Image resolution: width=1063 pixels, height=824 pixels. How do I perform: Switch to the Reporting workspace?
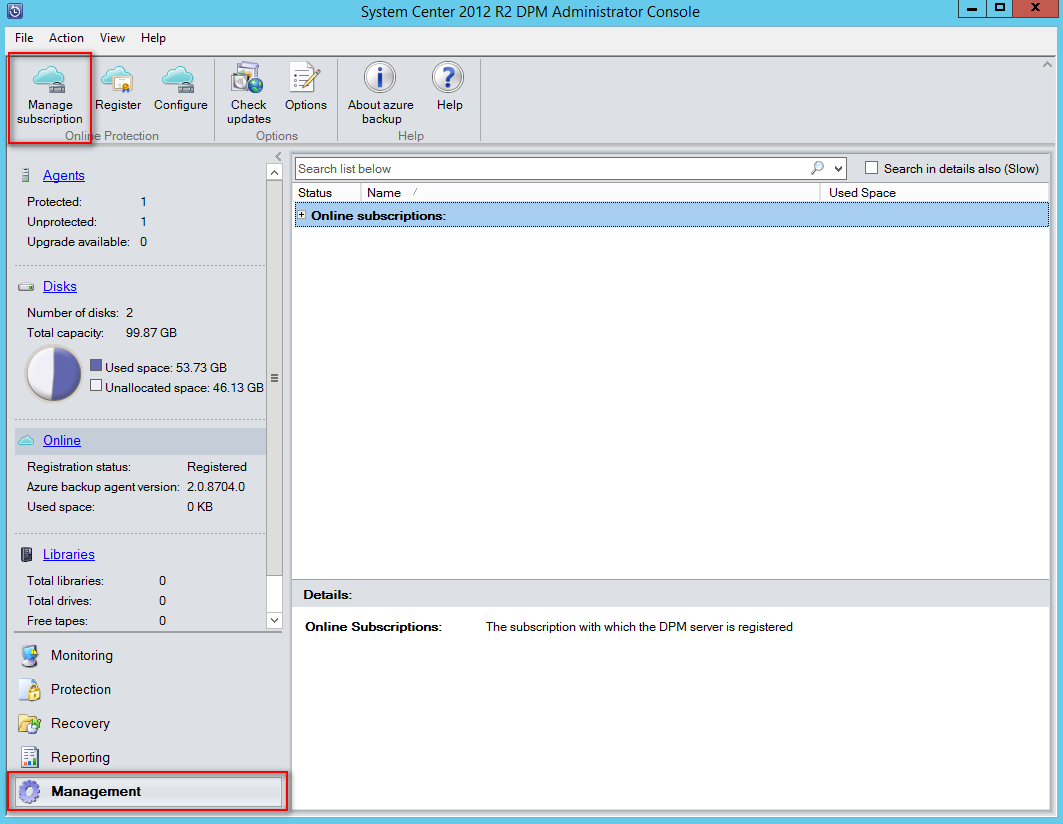pos(148,758)
